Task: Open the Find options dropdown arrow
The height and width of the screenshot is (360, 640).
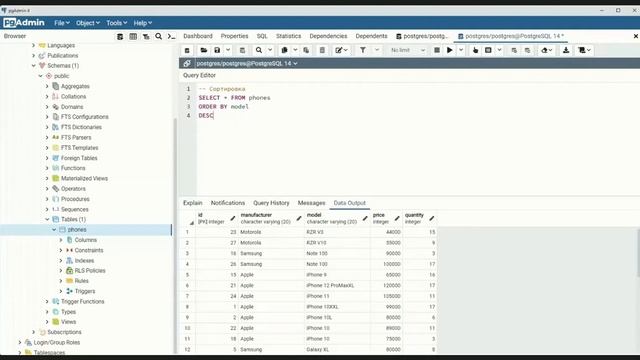Action: click(270, 50)
